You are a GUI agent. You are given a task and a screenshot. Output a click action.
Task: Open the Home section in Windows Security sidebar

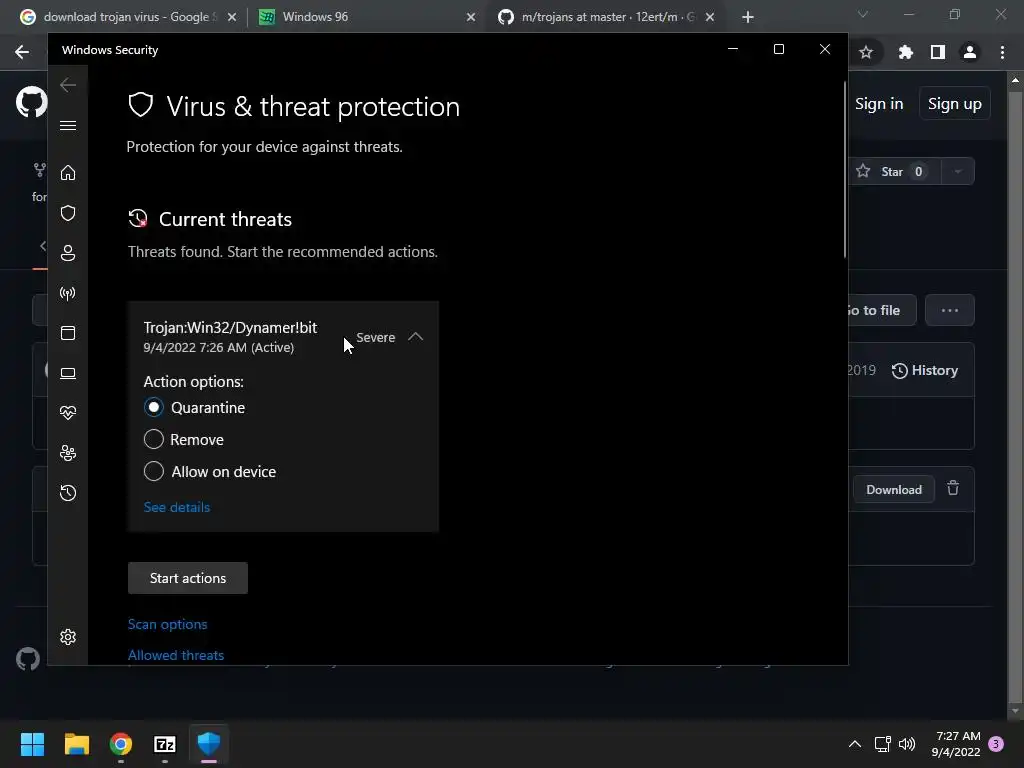click(x=68, y=173)
